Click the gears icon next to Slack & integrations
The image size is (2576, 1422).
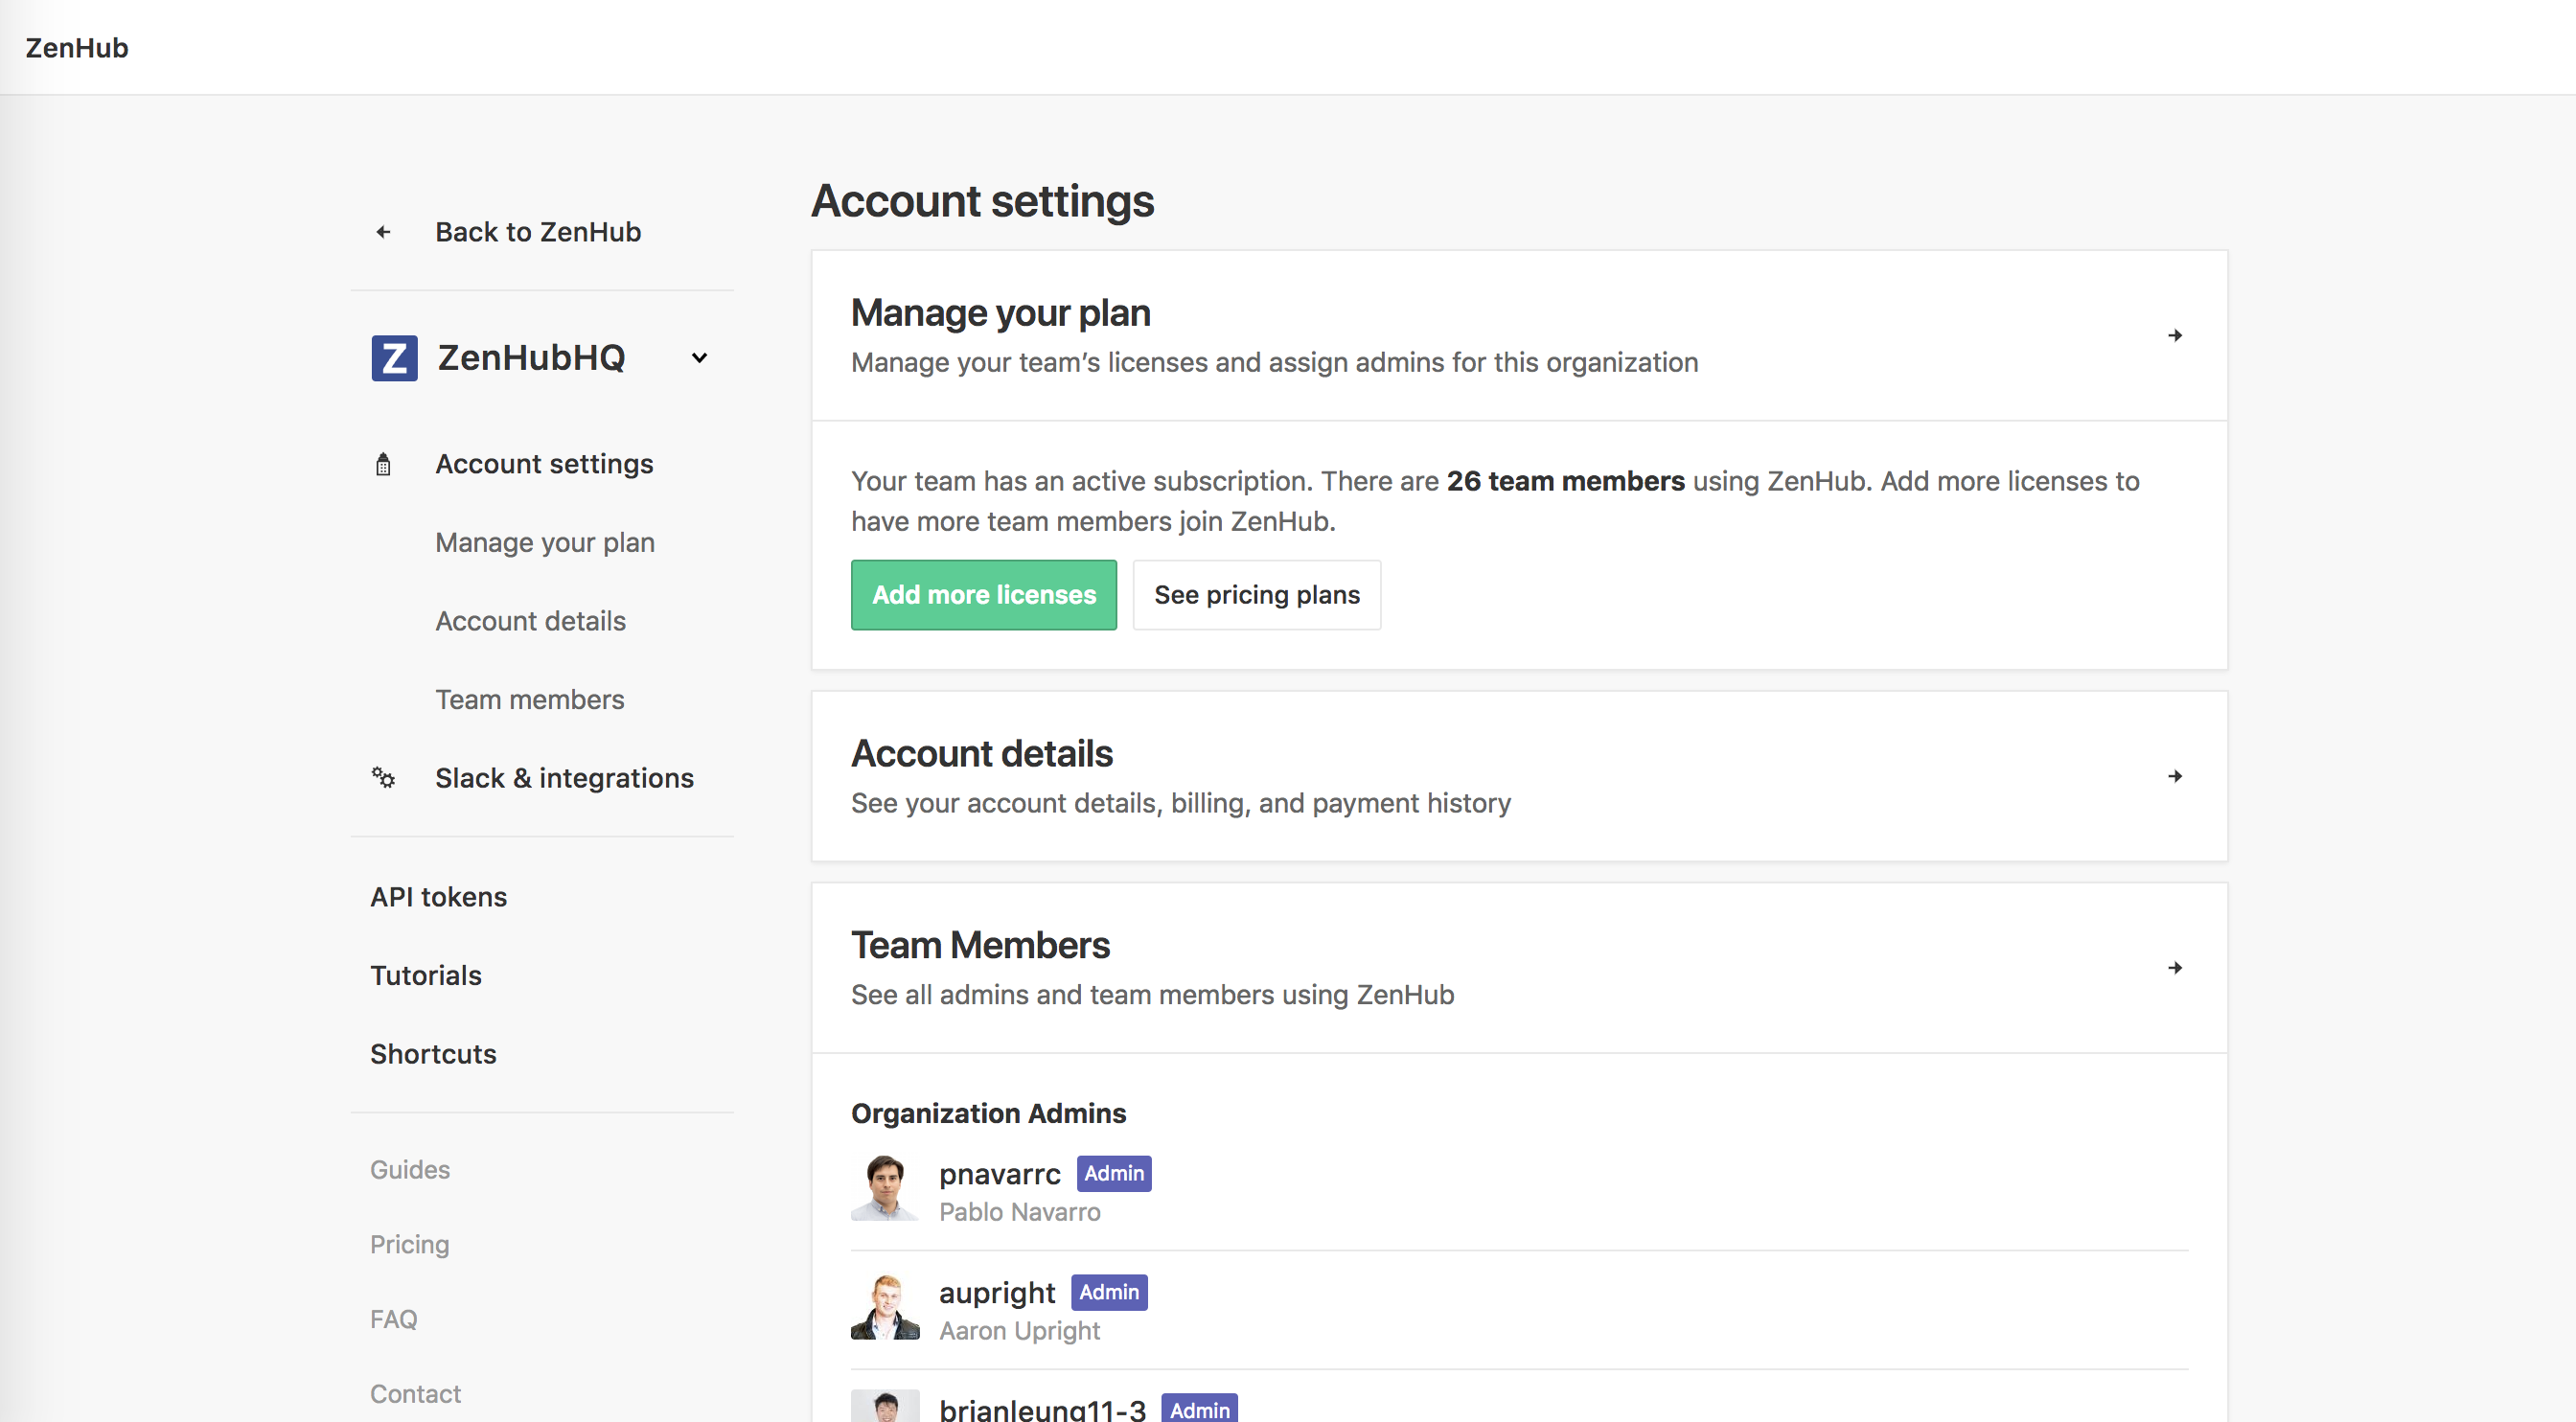click(x=383, y=778)
